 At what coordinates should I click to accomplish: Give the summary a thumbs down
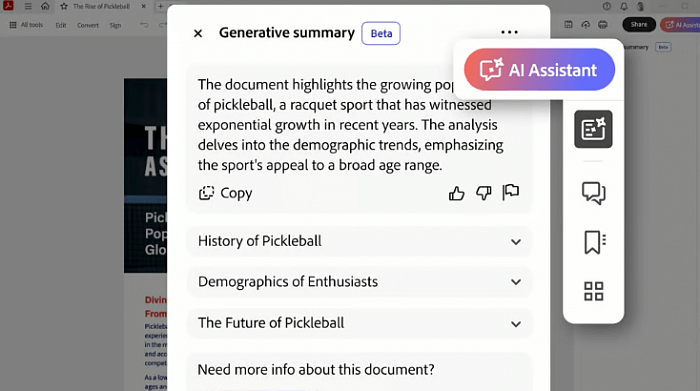[x=483, y=193]
